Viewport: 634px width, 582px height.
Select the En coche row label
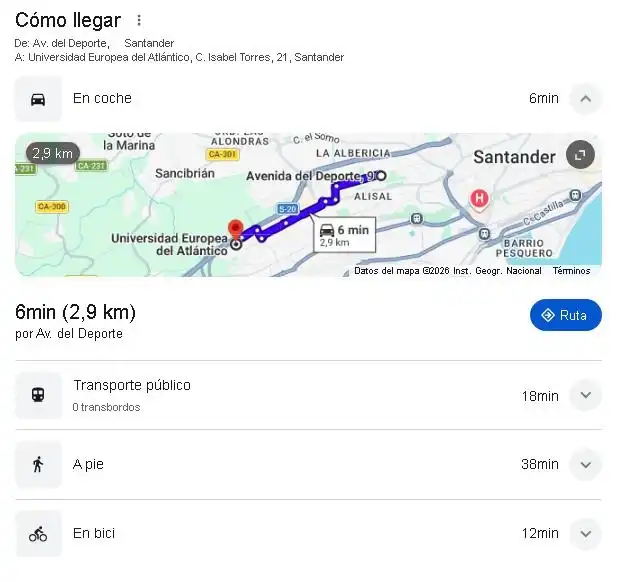click(x=102, y=98)
